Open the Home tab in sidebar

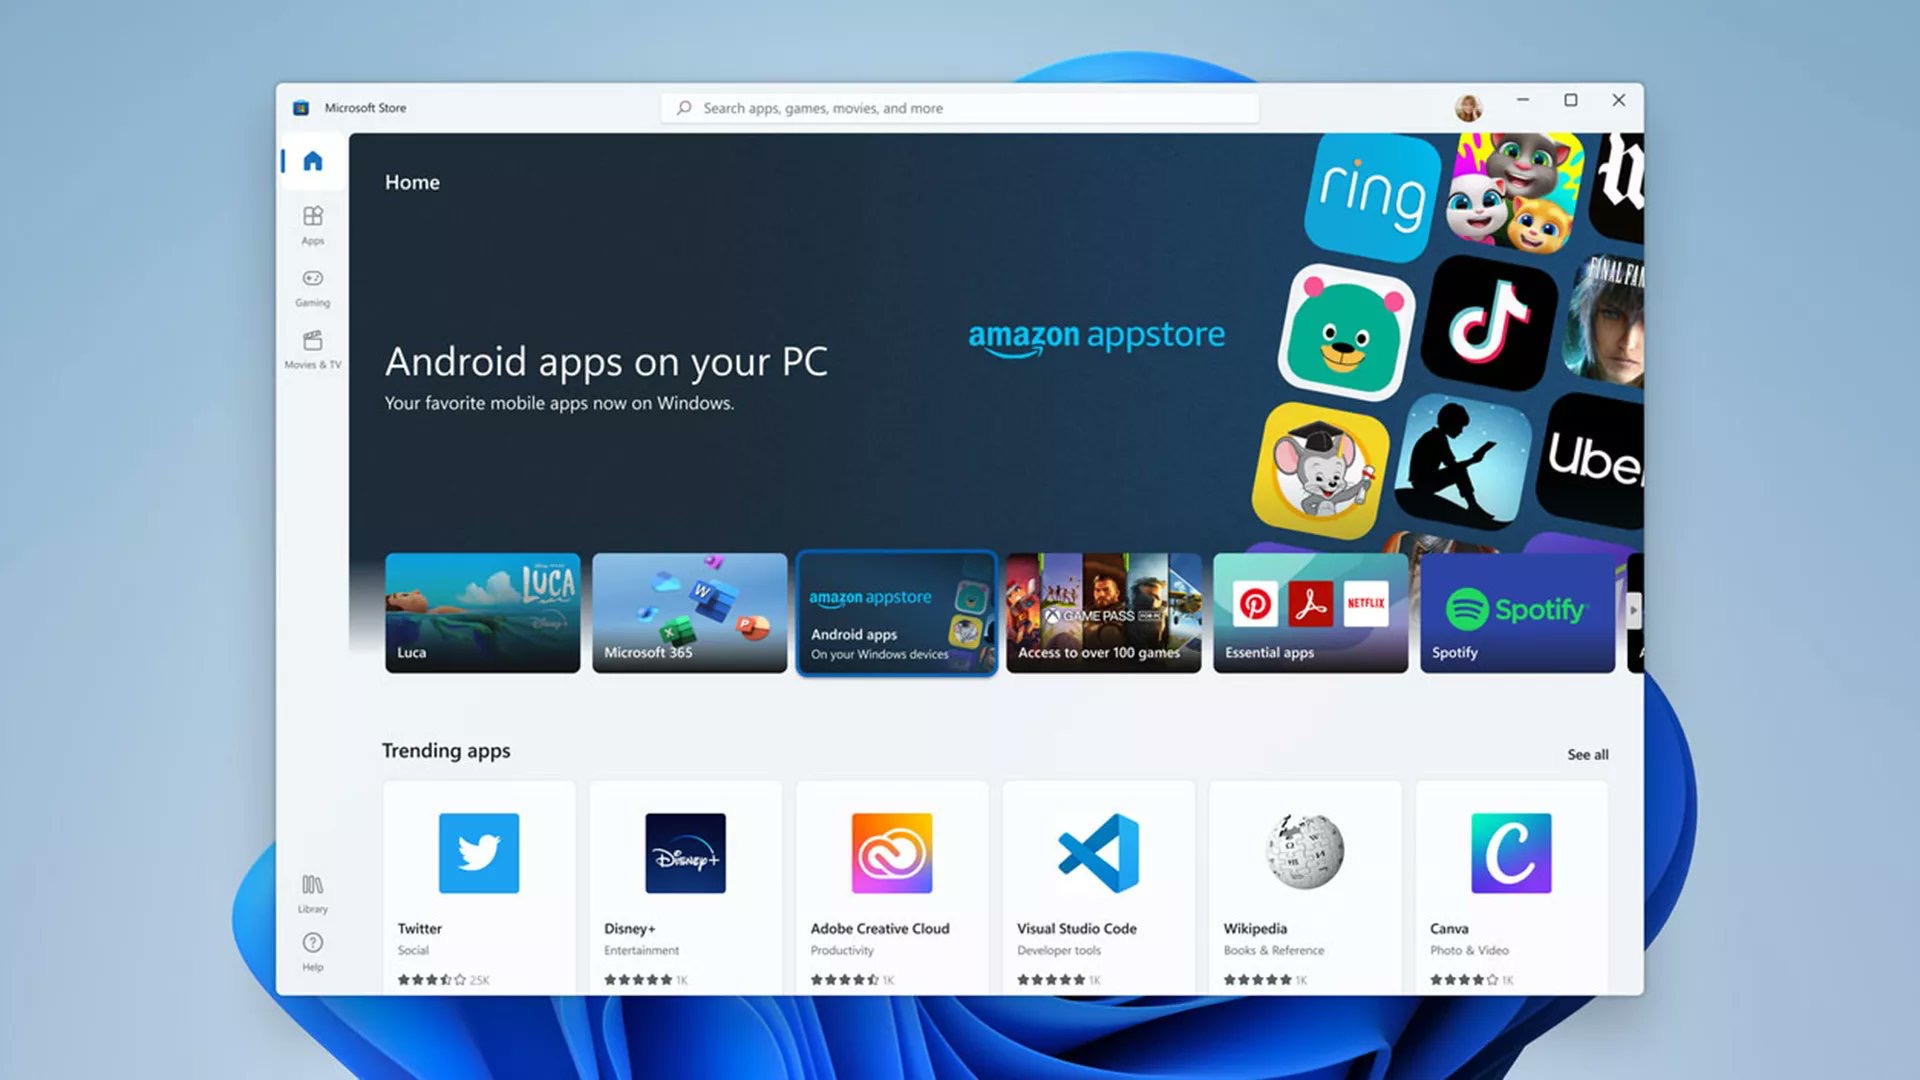pos(313,161)
